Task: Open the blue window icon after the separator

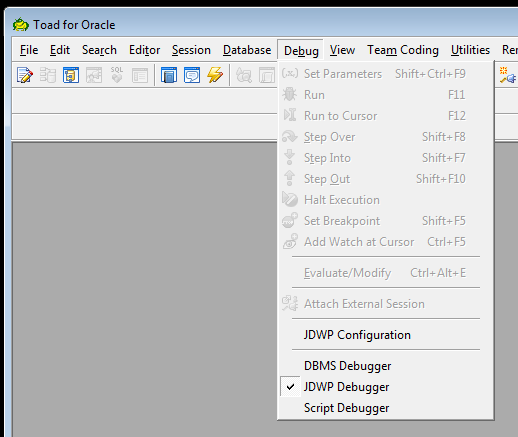Action: pyautogui.click(x=169, y=75)
